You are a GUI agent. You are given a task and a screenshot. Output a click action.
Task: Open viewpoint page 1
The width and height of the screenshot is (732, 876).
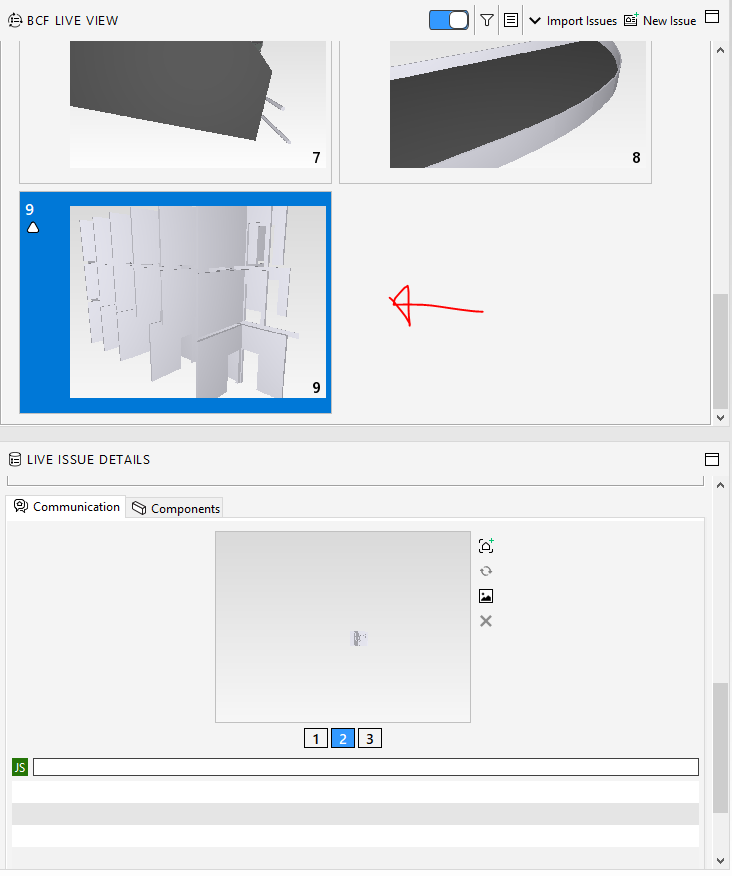316,739
